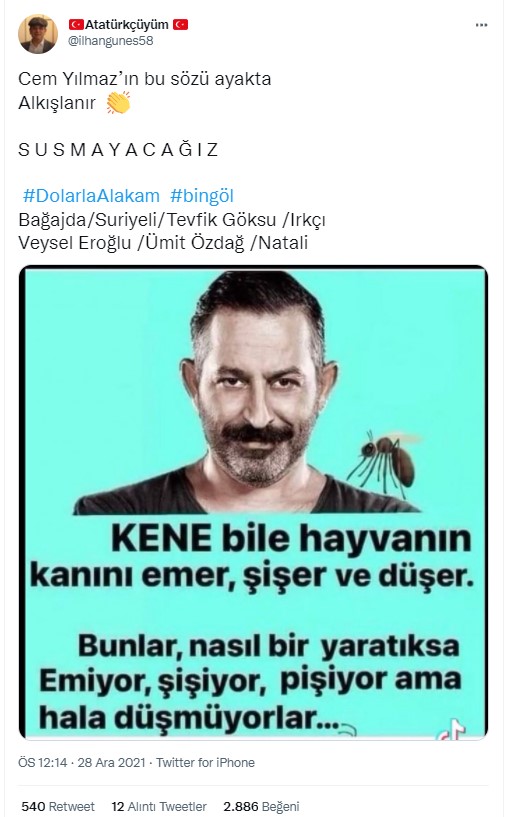Click the clapping hands emoji
This screenshot has width=507, height=817.
coord(118,103)
